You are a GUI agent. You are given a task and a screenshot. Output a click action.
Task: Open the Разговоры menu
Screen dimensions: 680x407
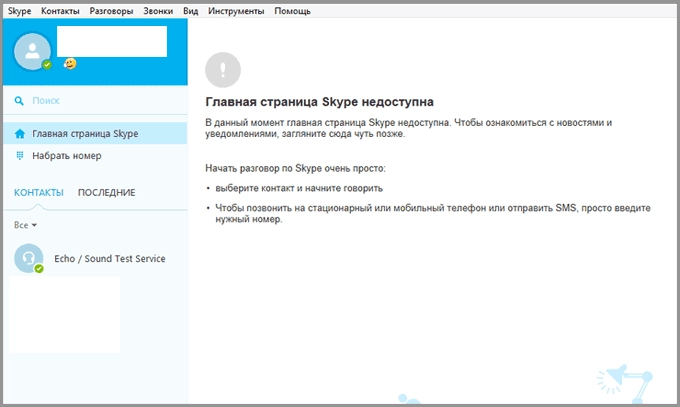coord(111,11)
